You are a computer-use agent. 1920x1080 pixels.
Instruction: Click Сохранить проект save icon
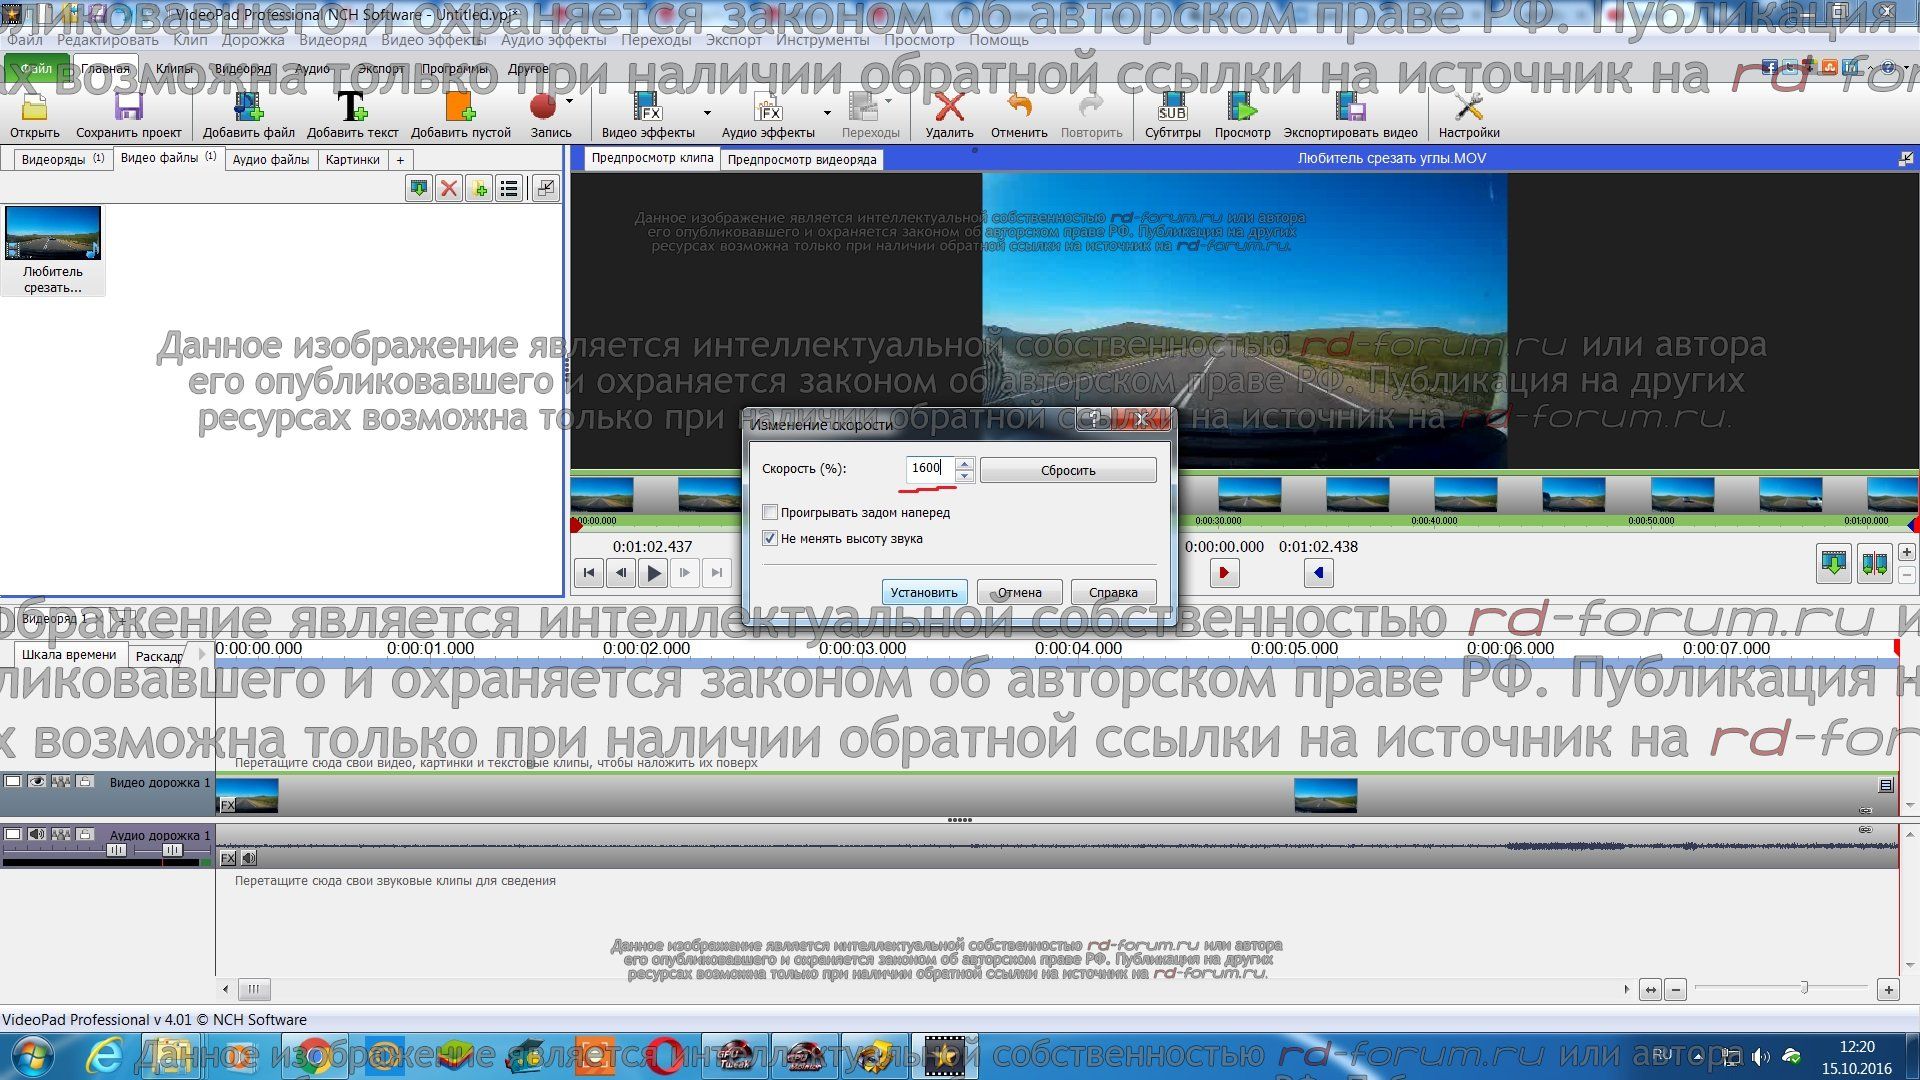coord(128,107)
